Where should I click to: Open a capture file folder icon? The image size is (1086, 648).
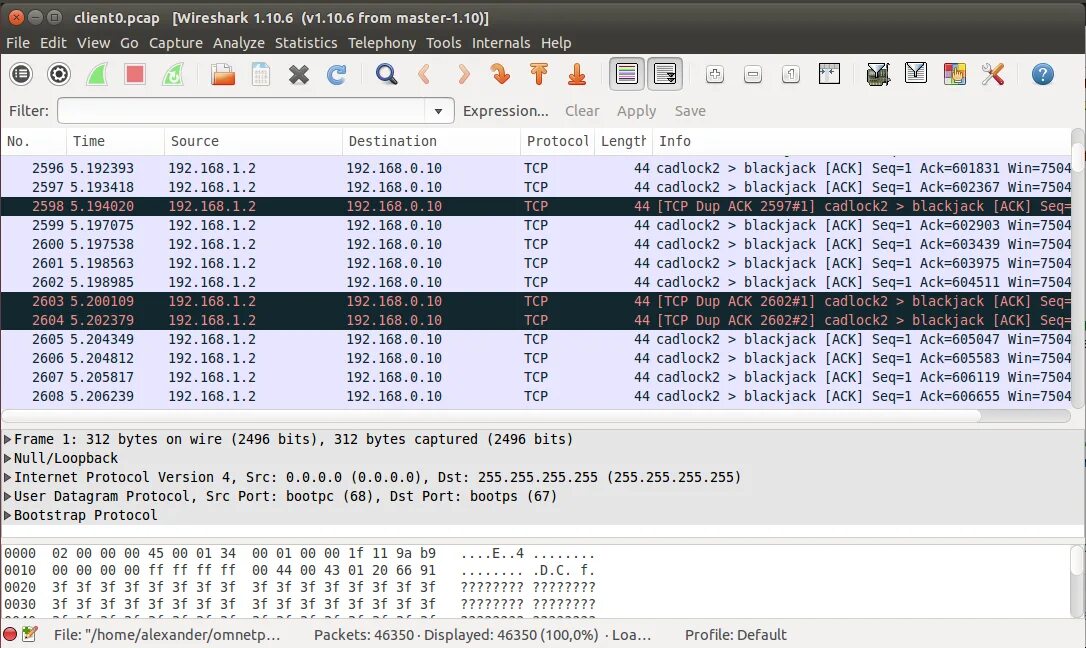click(223, 74)
